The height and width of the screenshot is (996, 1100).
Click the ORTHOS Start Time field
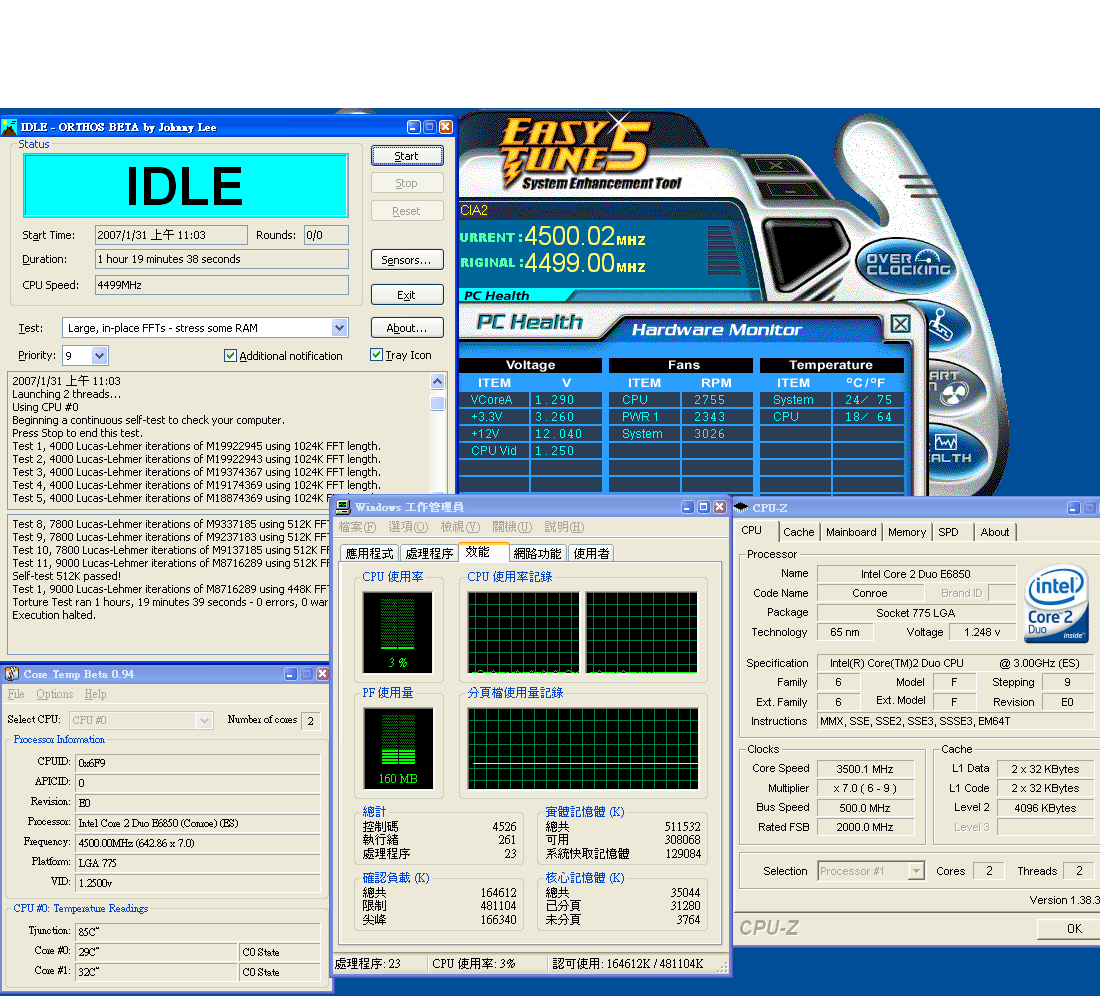[171, 235]
